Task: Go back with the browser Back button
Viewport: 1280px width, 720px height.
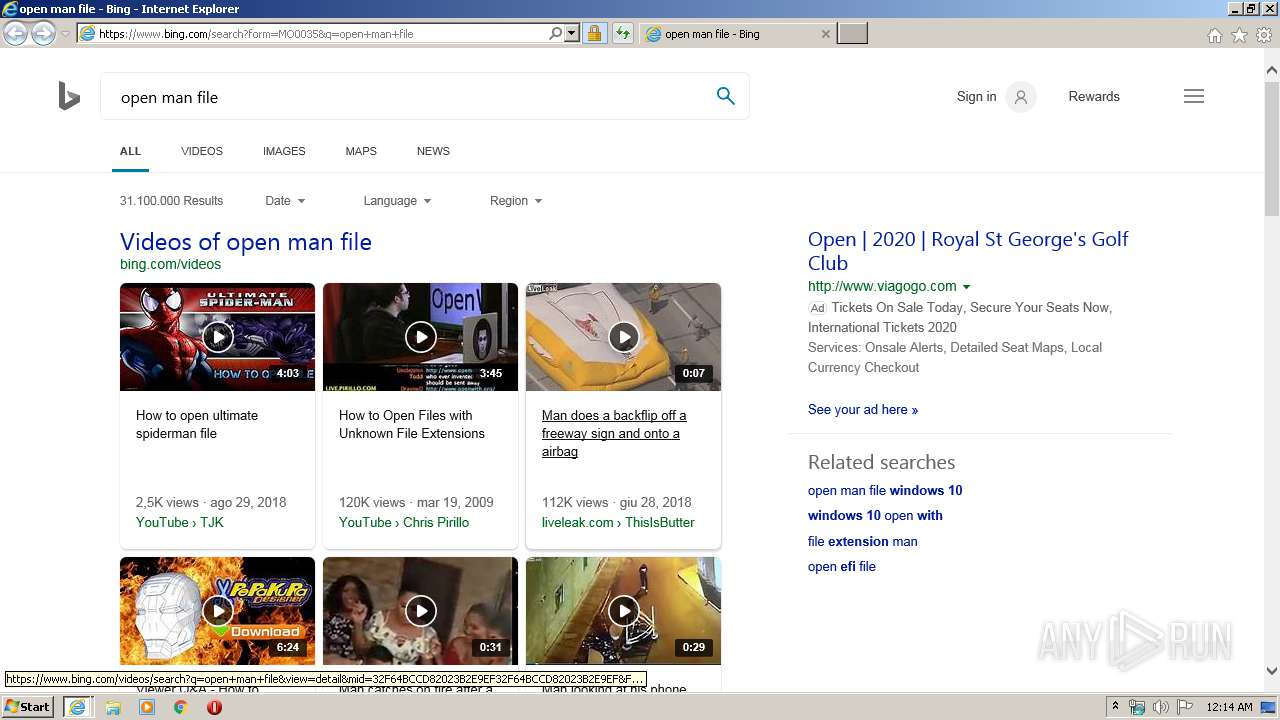Action: (x=15, y=33)
